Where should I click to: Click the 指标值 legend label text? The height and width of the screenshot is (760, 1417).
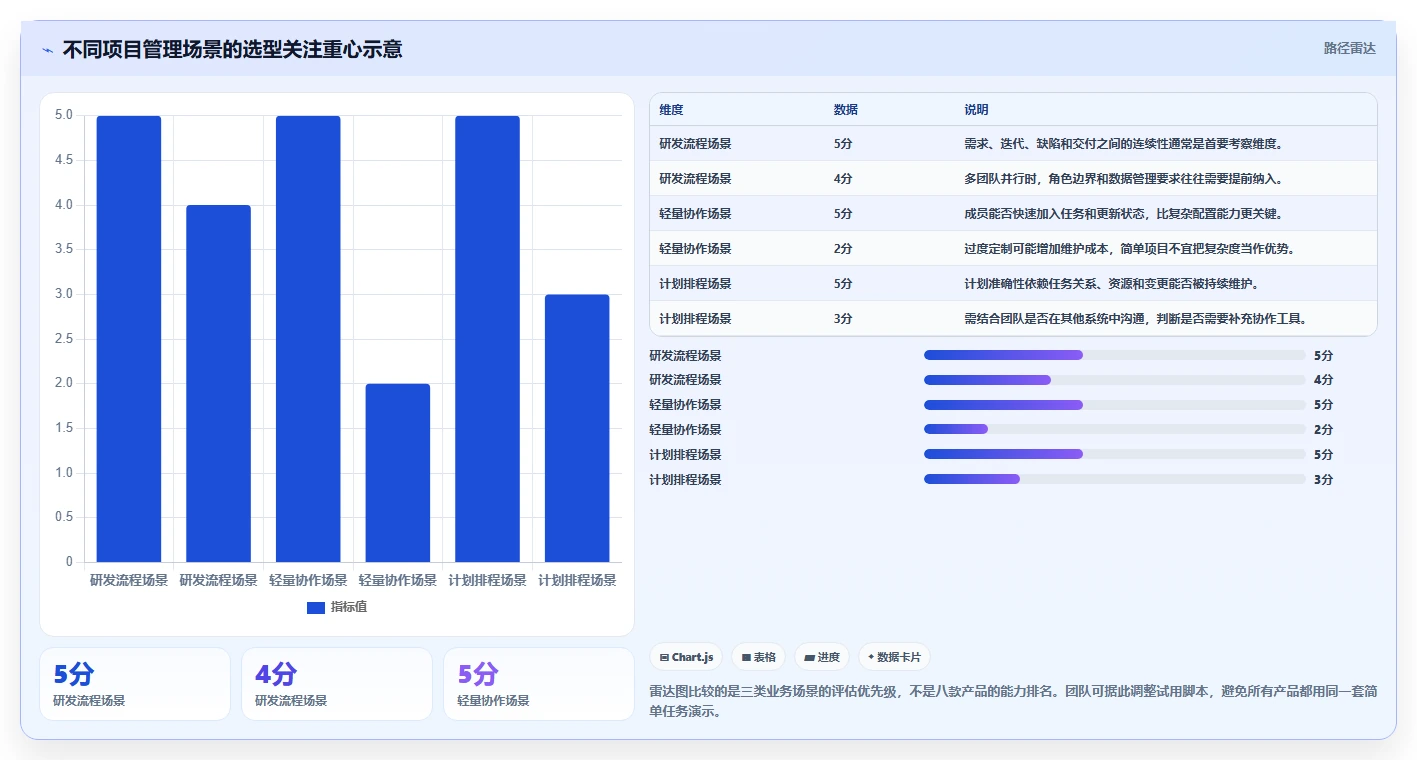[x=349, y=607]
